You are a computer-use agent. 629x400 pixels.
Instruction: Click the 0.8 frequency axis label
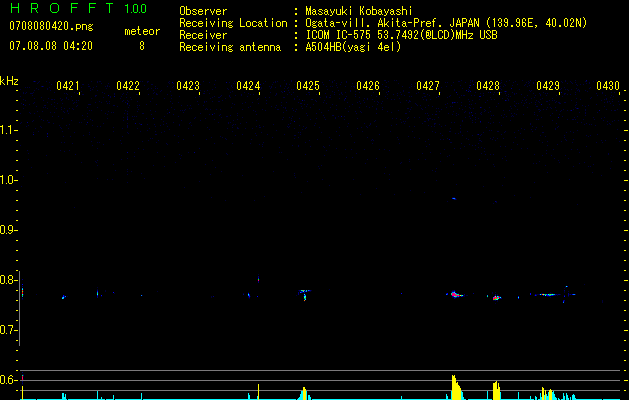coord(7,280)
